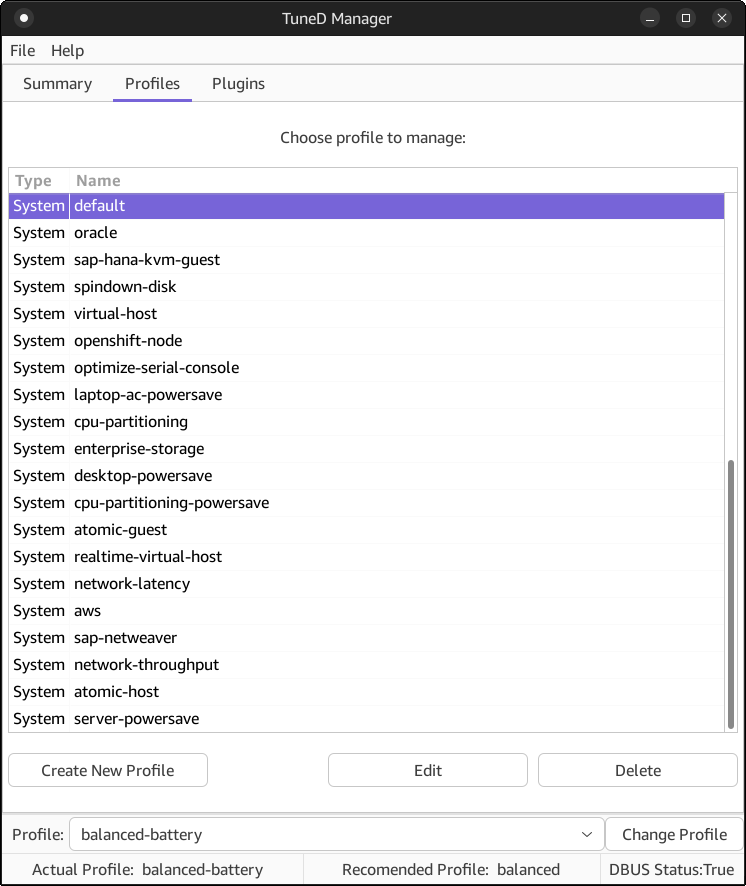The height and width of the screenshot is (886, 746).
Task: Select the sap-hana-kvm-guest profile
Action: point(366,260)
